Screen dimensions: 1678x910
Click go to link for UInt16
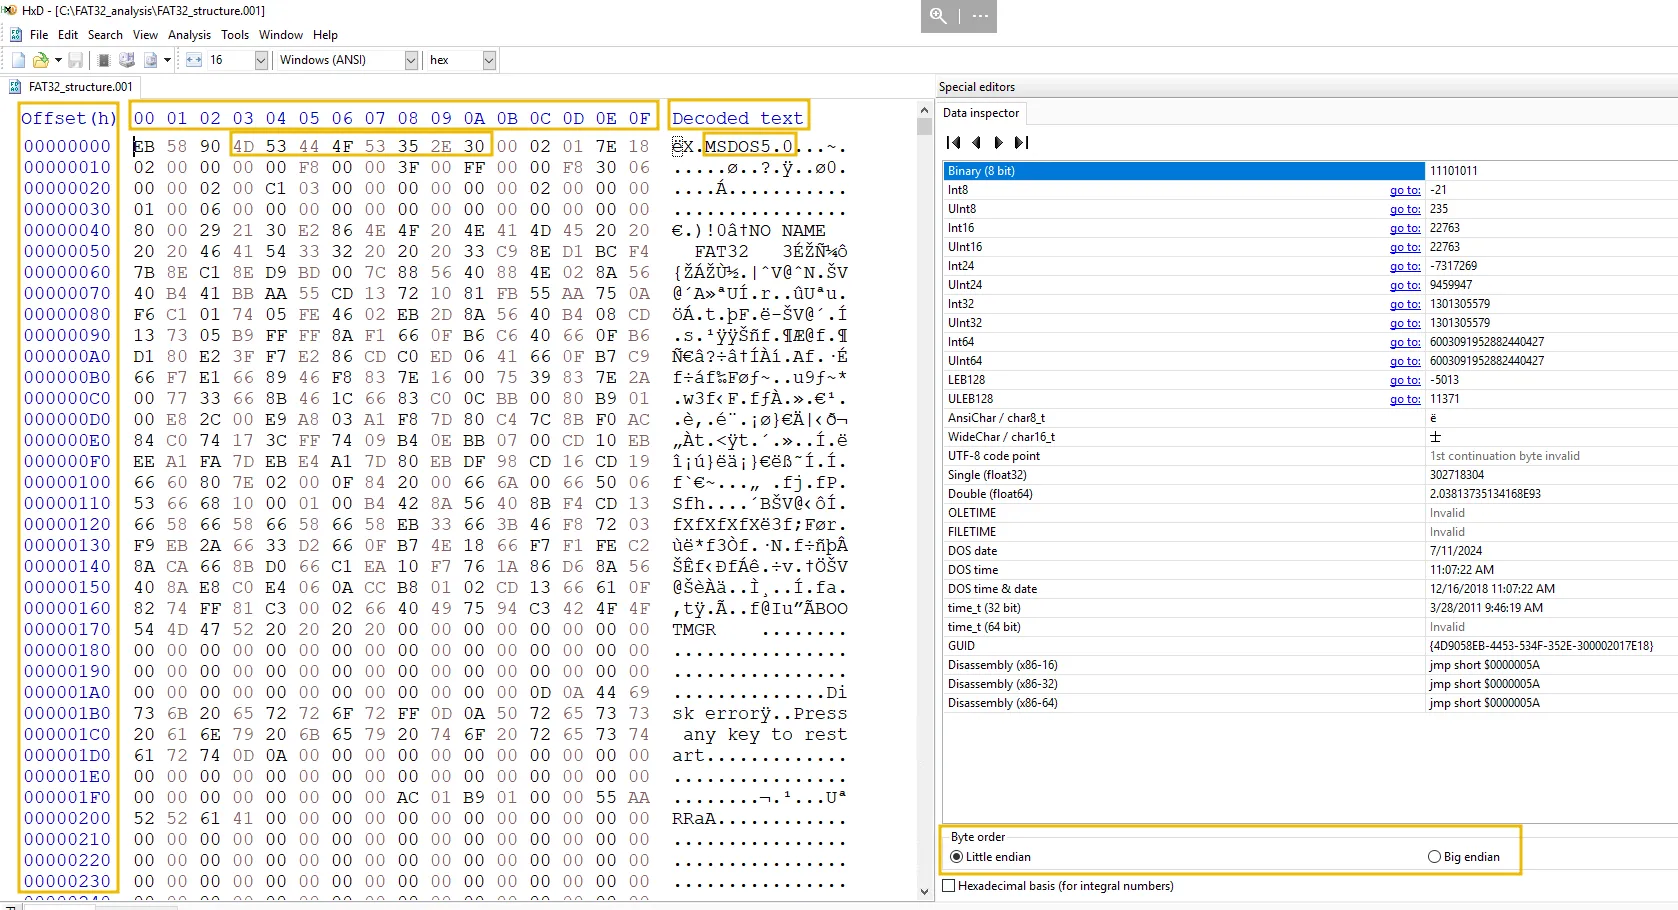[x=1405, y=247]
